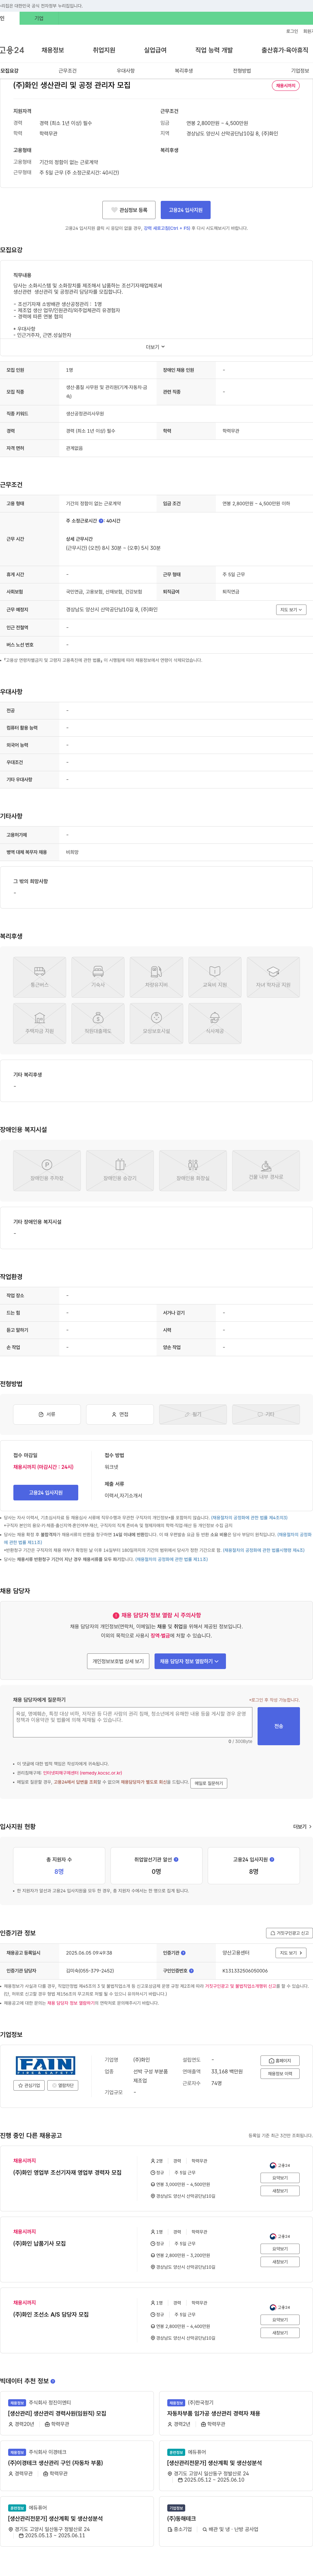Expand 채용 담당자 정보 열람하기 dropdown
313x2576 pixels.
(190, 1661)
